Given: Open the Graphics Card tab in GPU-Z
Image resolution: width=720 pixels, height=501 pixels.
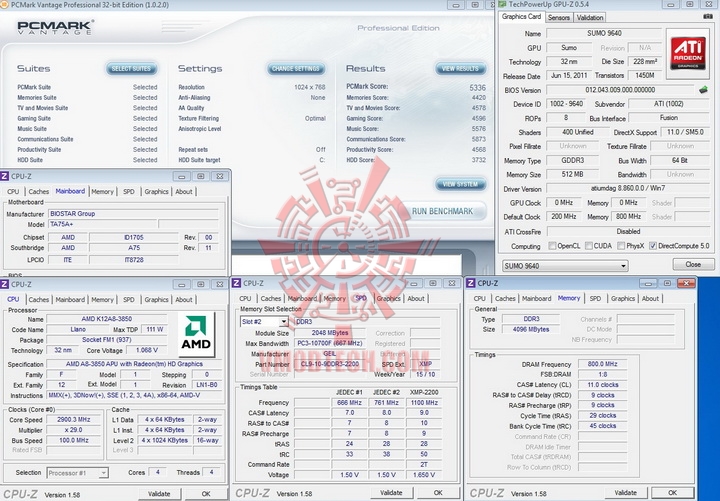Looking at the screenshot, I should [521, 17].
